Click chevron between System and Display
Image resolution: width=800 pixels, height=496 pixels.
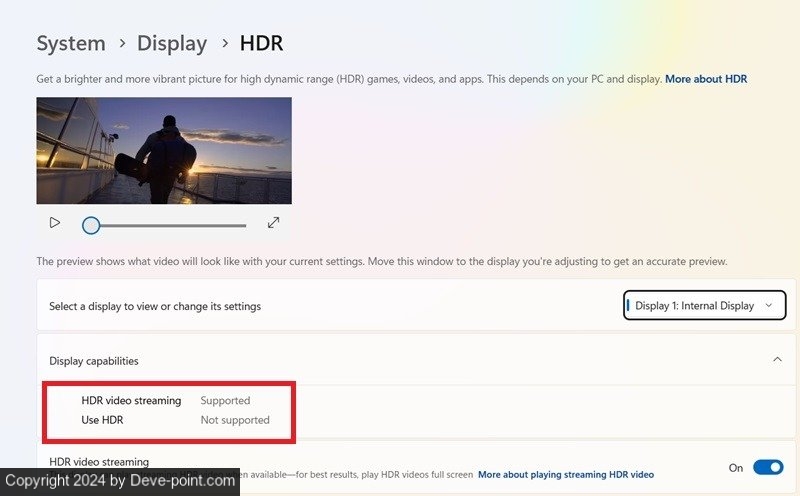(x=121, y=44)
